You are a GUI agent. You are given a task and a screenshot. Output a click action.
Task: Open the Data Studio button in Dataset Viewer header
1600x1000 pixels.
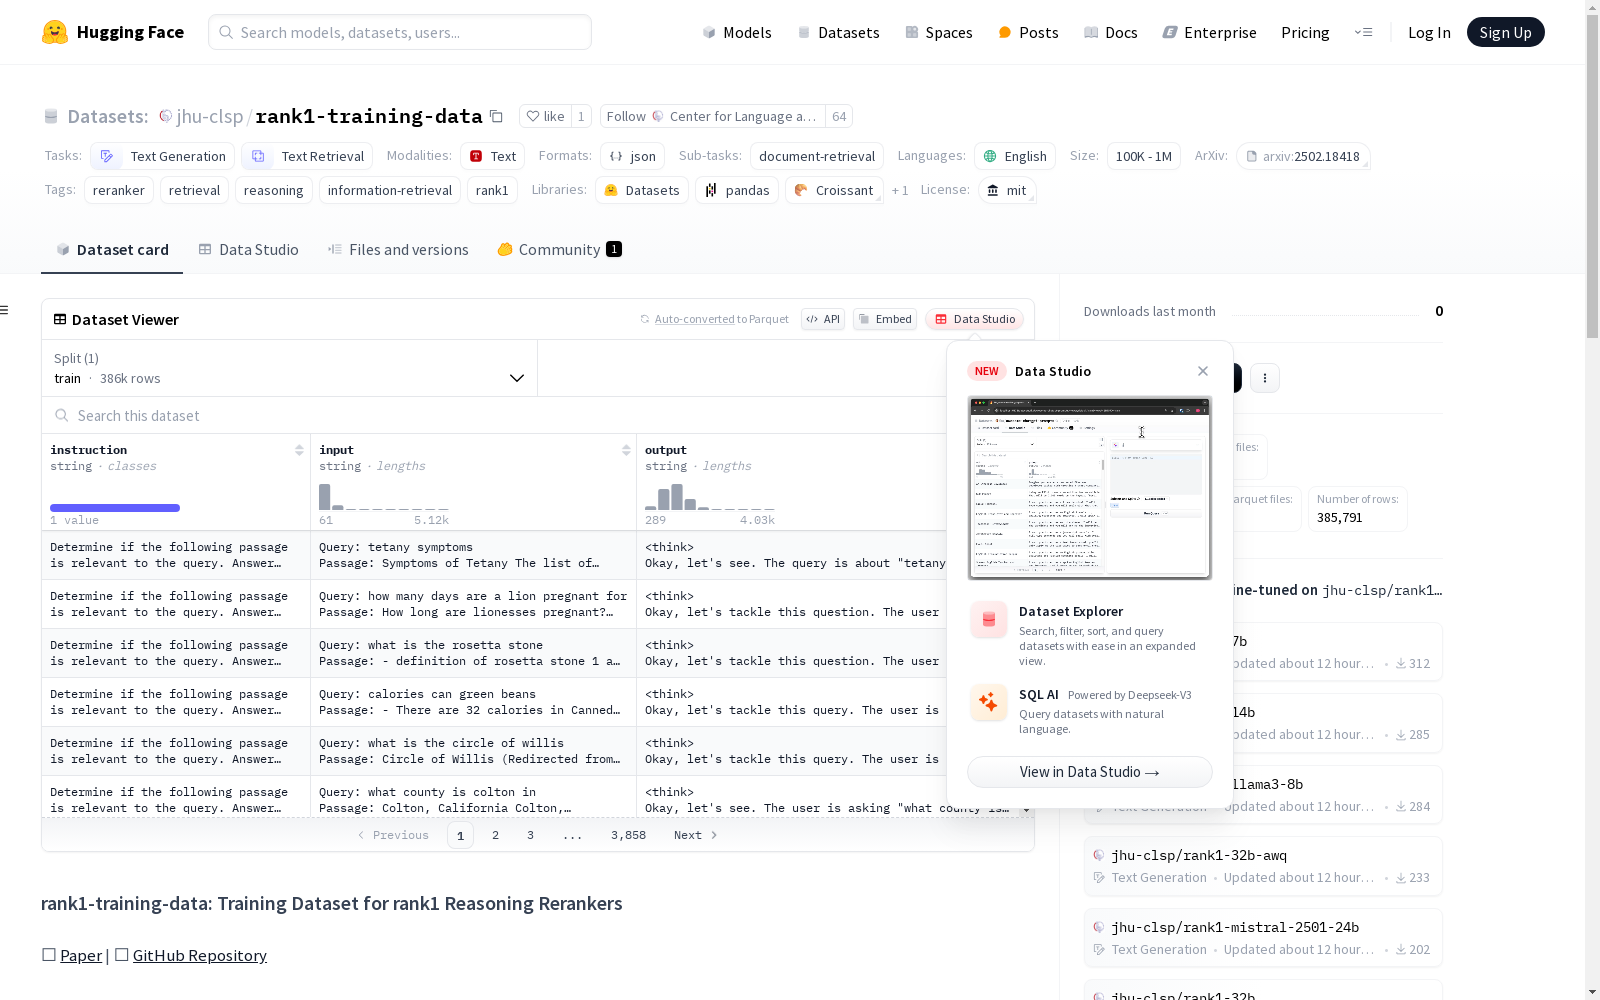(x=974, y=319)
